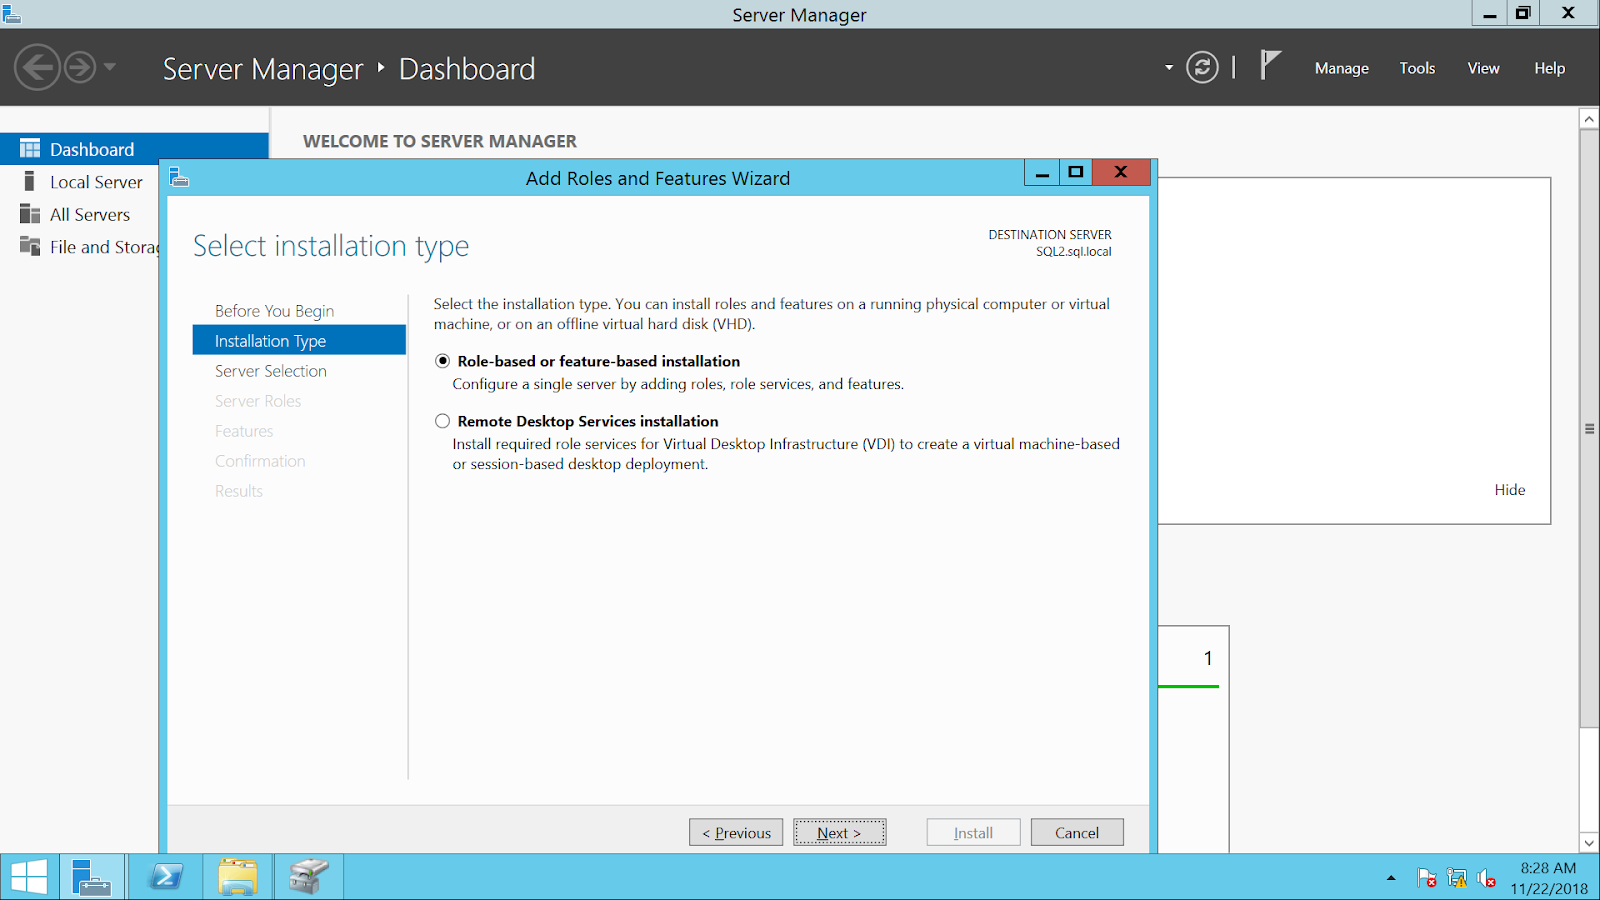
Task: Expand the dropdown arrow beside Refresh
Action: (1169, 68)
